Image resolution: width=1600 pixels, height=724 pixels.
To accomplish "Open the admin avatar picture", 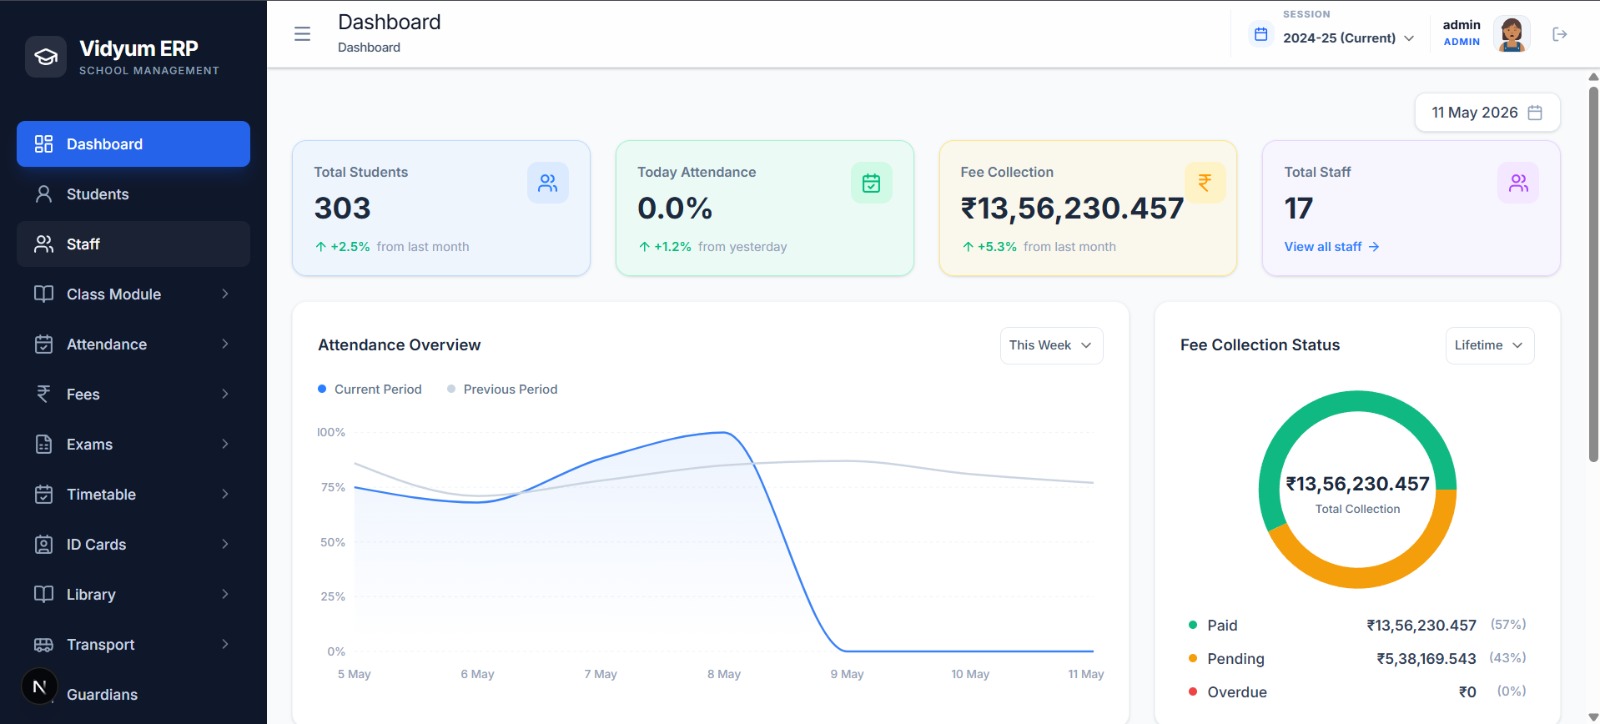I will 1511,34.
